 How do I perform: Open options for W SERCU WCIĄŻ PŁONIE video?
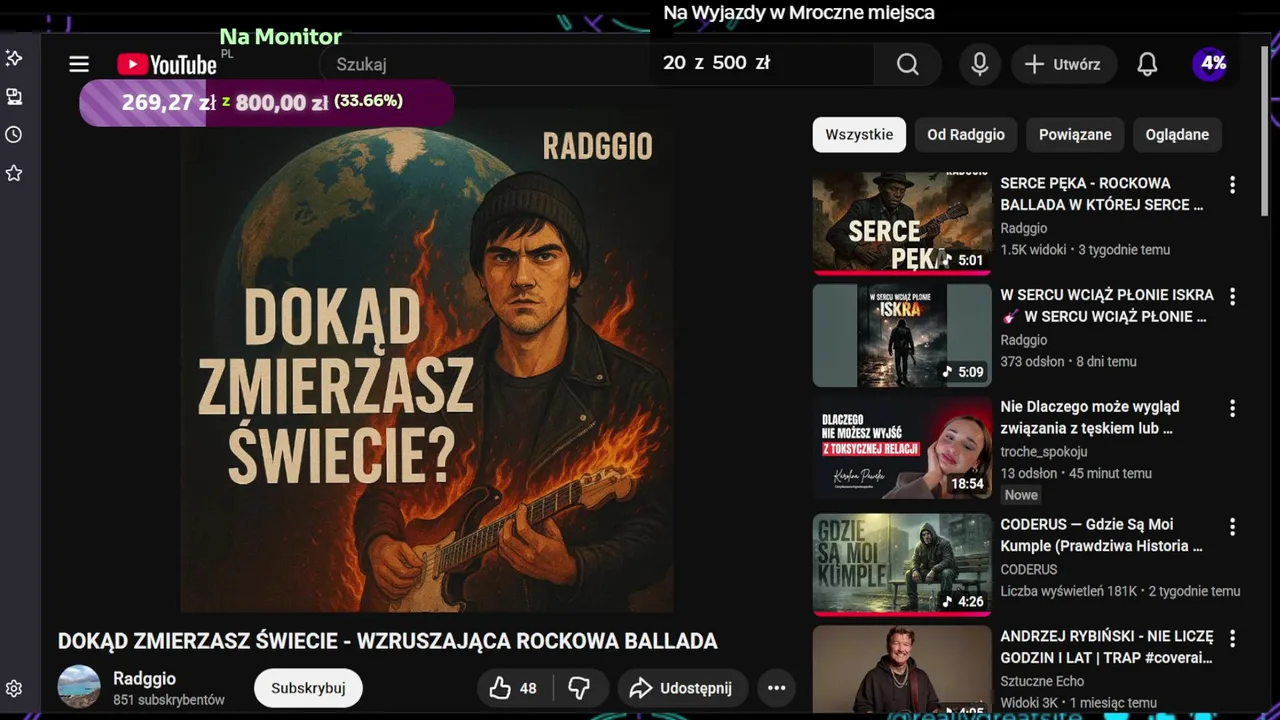coord(1232,297)
